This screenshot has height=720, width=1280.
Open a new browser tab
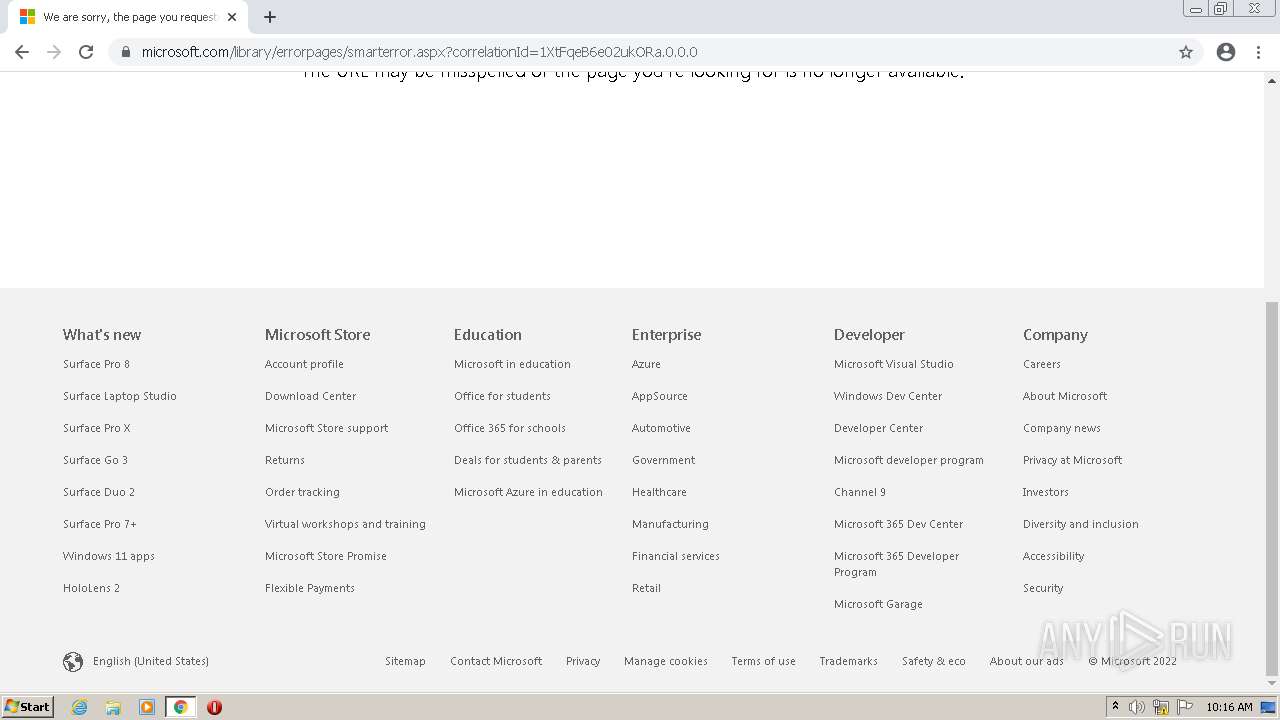click(270, 17)
